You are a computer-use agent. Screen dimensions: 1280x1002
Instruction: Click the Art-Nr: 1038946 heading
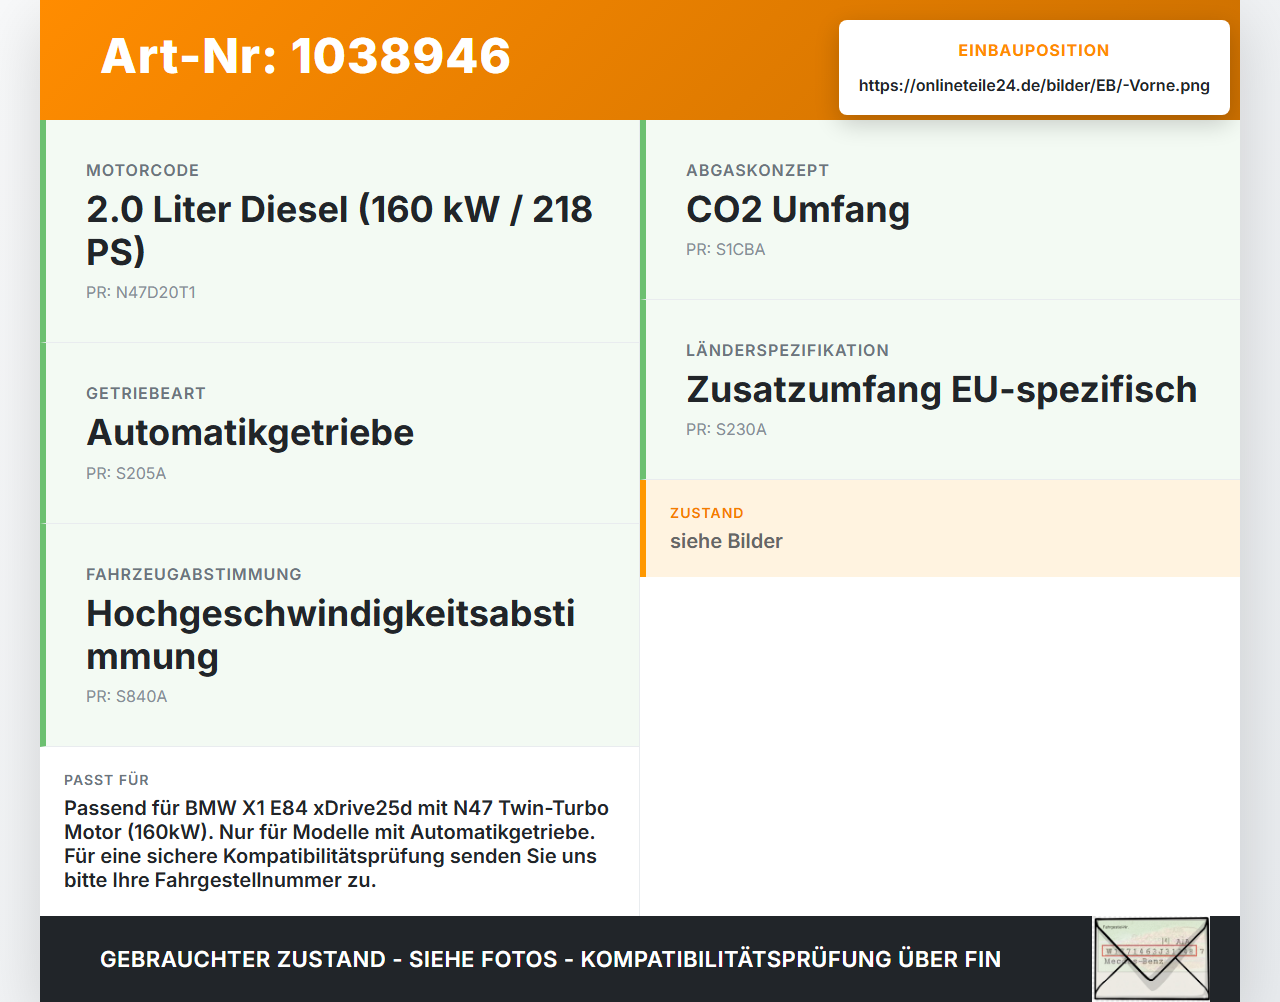(x=306, y=56)
